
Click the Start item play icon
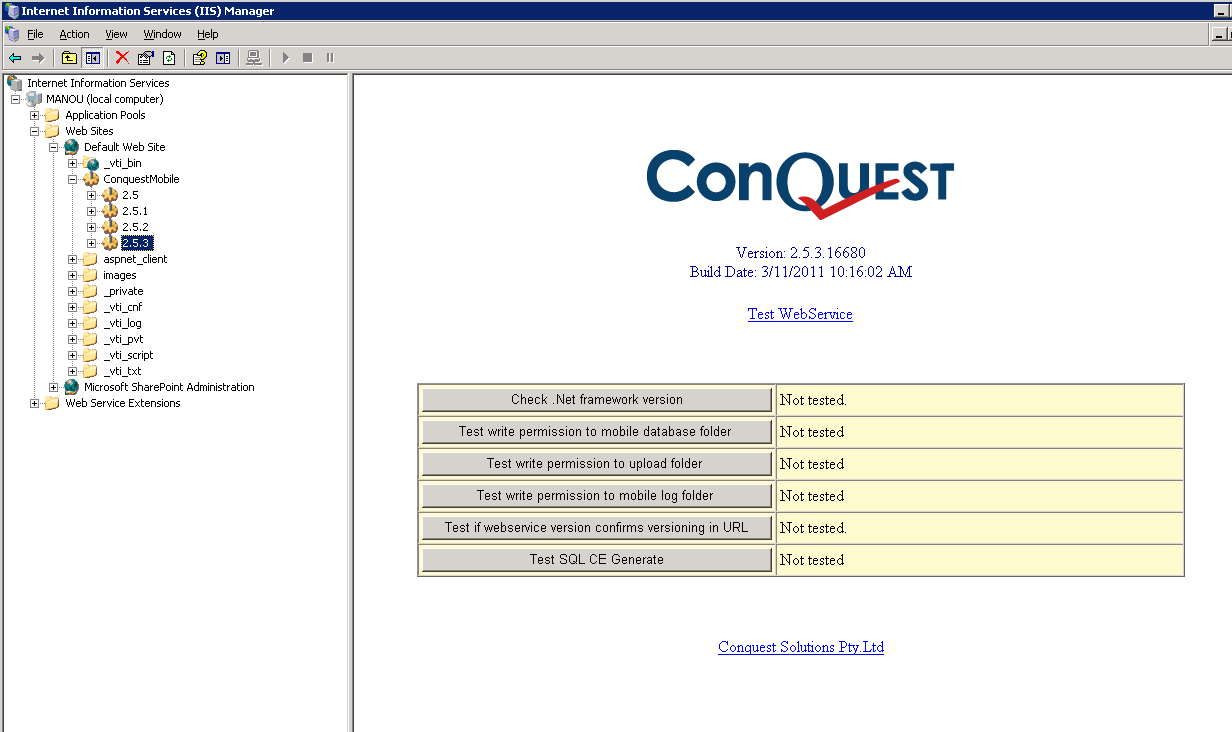[x=285, y=58]
